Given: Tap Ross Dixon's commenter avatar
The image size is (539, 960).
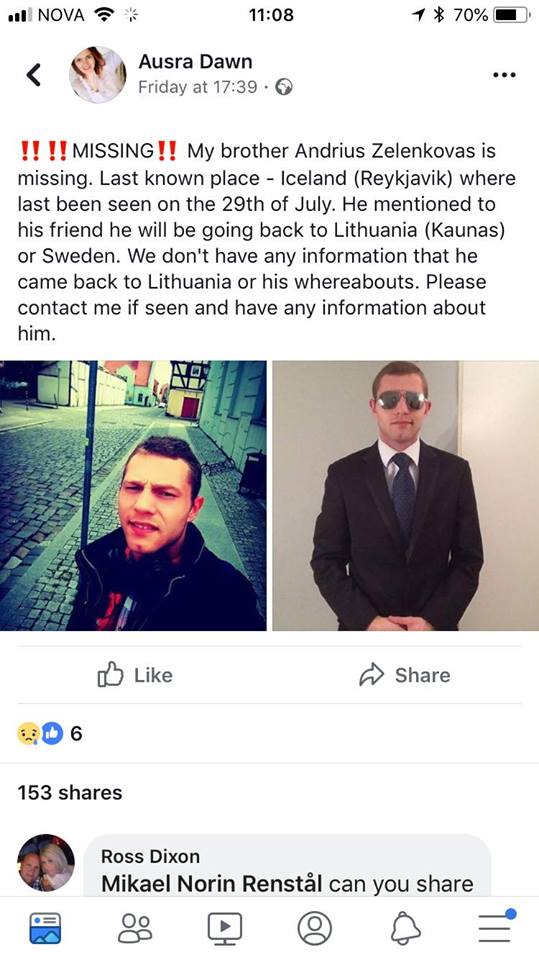Looking at the screenshot, I should pos(46,863).
